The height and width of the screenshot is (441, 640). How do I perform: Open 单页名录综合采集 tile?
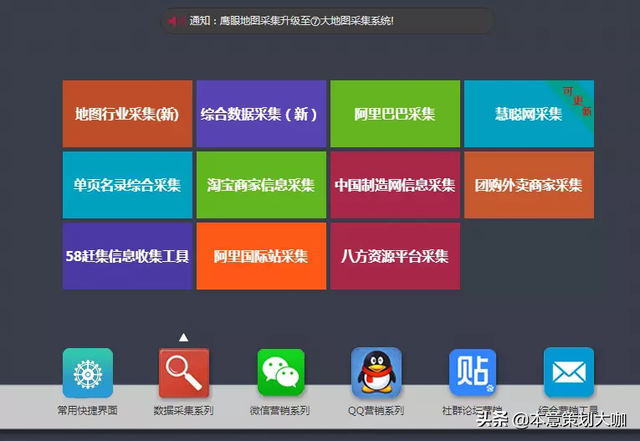(x=127, y=185)
